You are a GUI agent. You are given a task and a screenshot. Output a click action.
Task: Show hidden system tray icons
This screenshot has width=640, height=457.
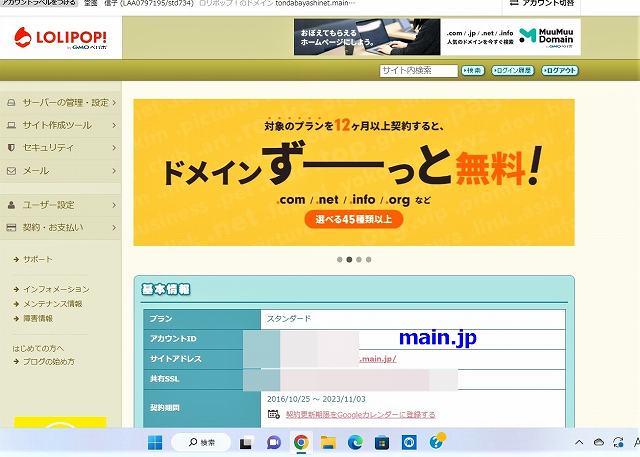[579, 442]
